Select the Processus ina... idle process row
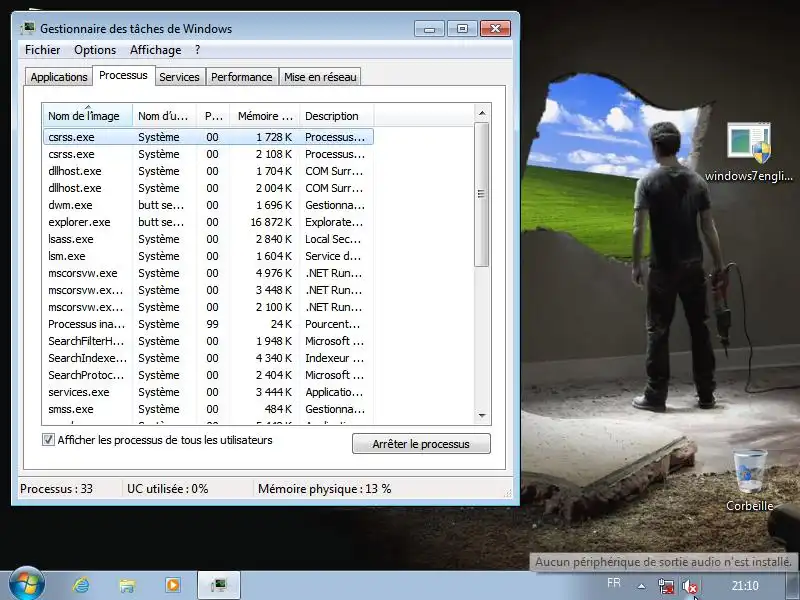 point(208,324)
